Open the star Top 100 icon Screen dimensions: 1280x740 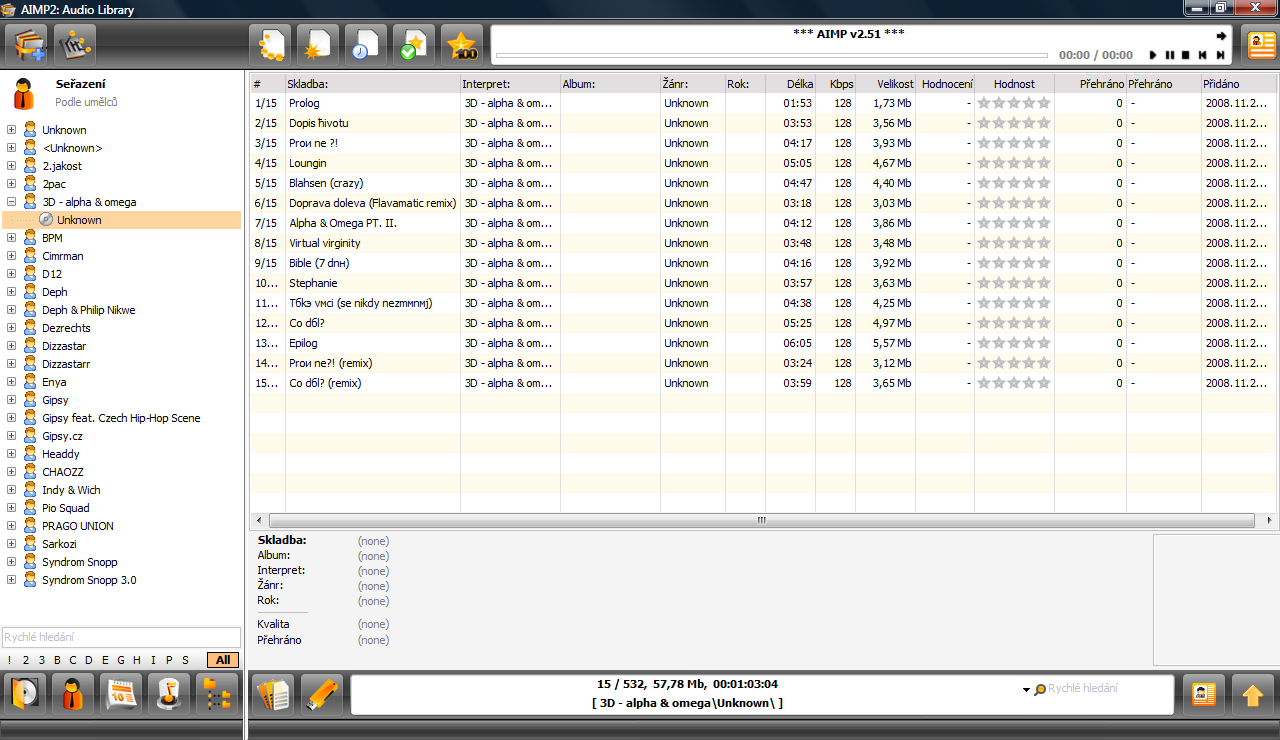462,45
